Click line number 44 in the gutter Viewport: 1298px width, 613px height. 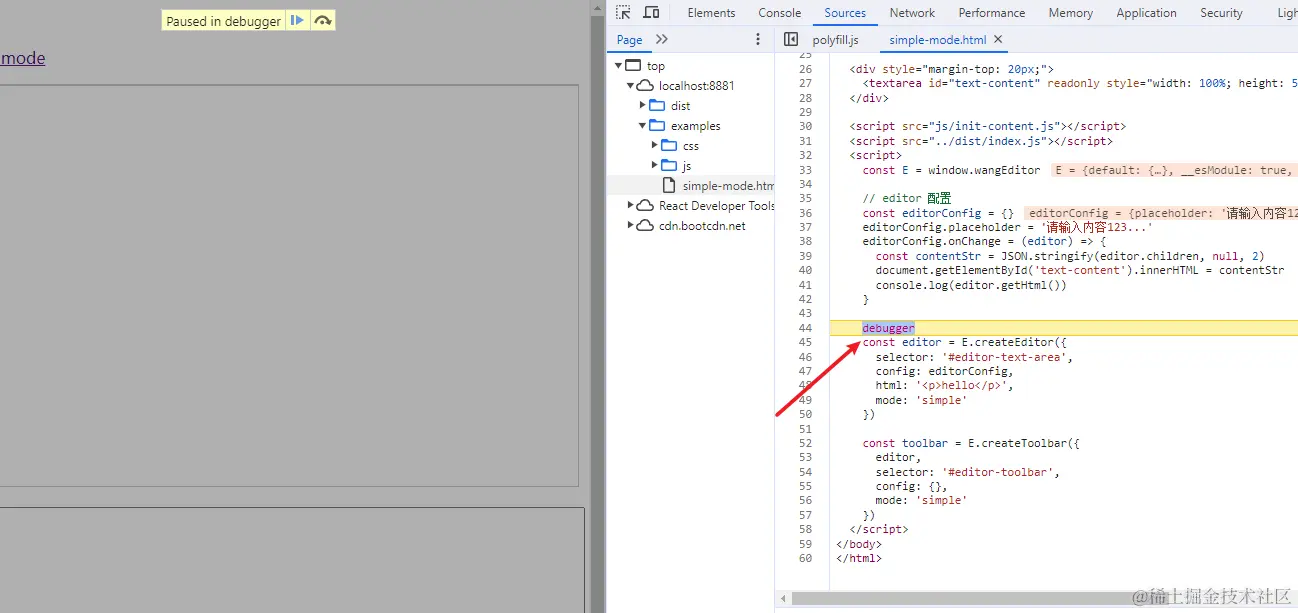(805, 328)
